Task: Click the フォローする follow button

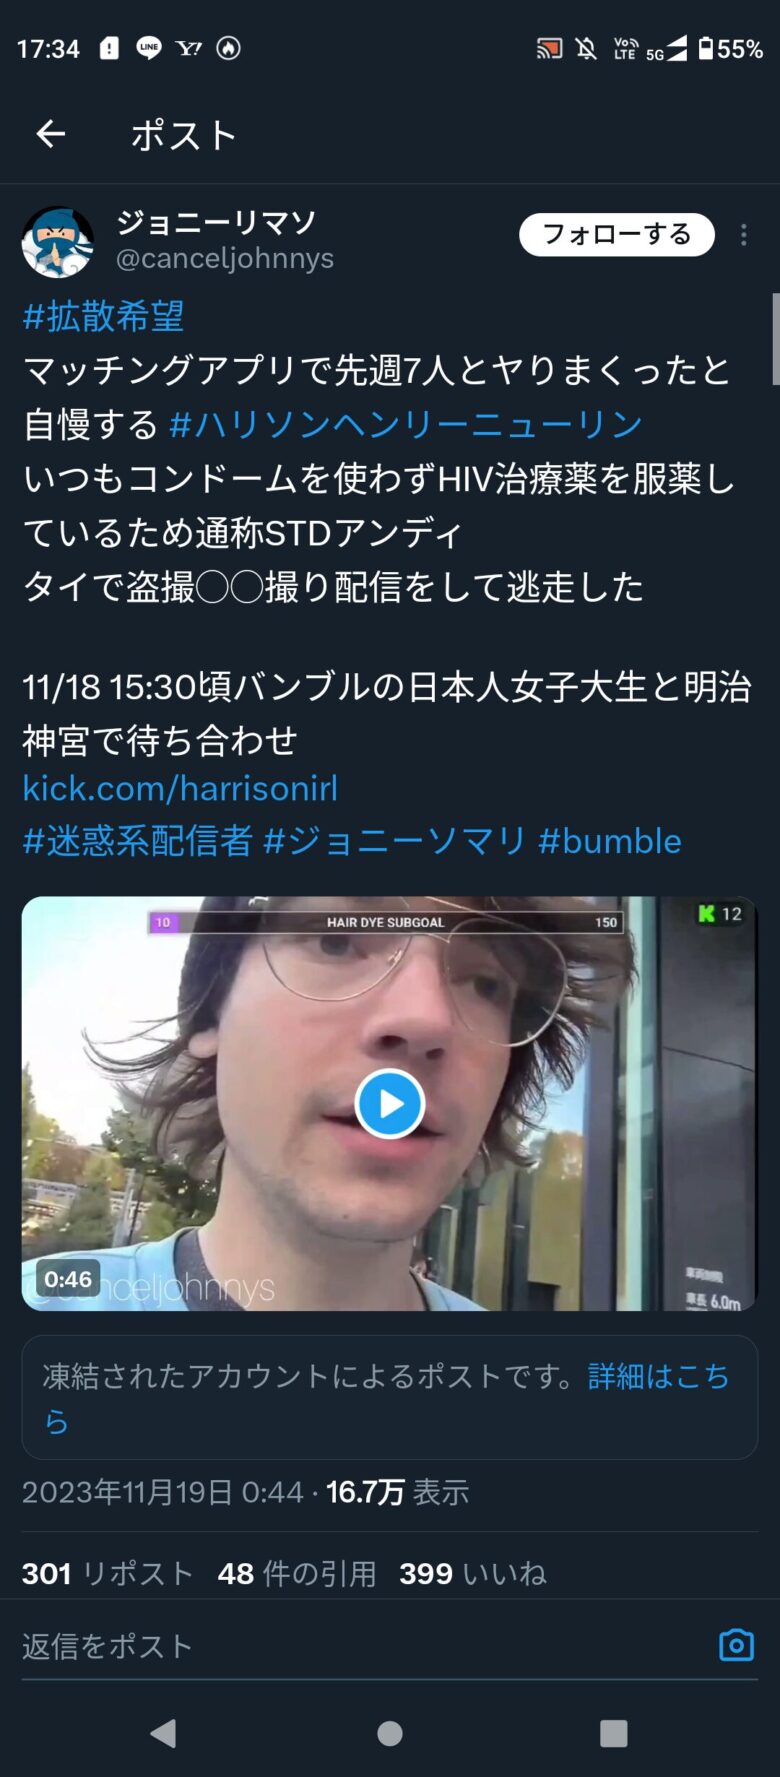Action: pos(617,235)
